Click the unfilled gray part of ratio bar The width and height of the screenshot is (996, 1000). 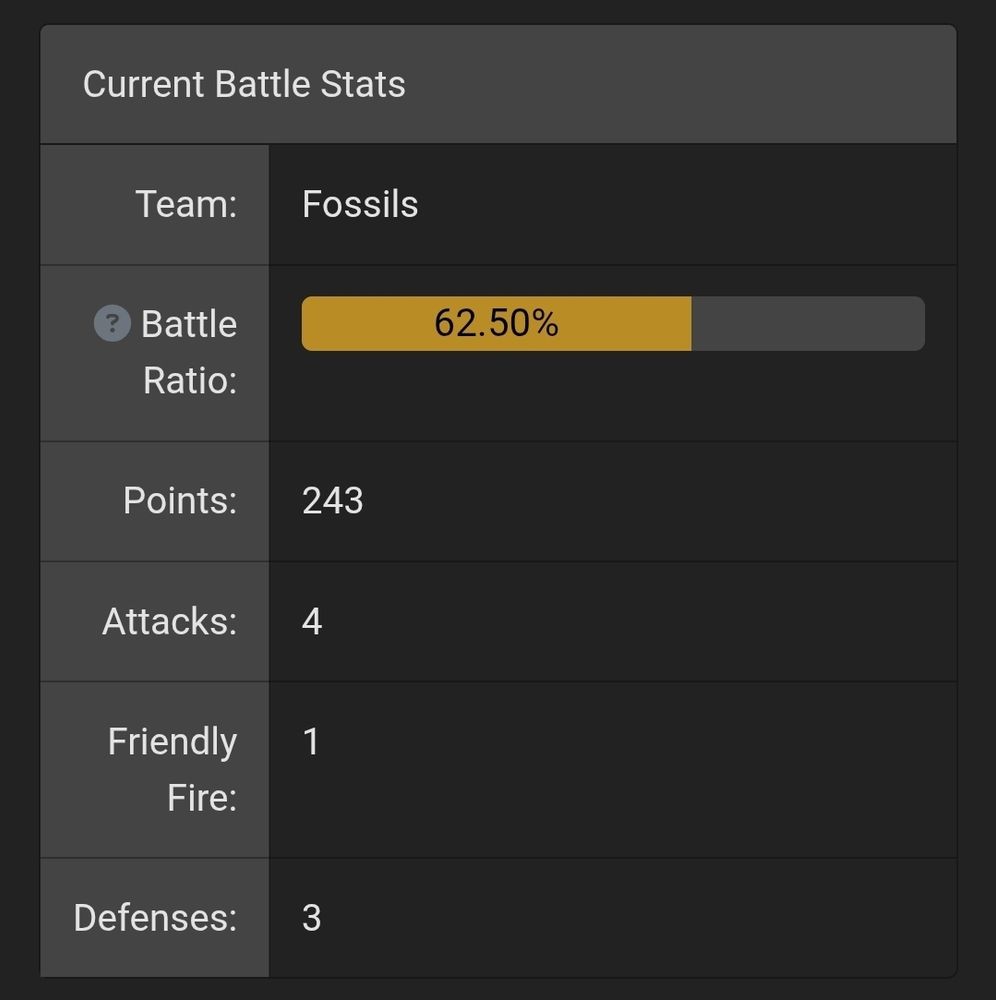808,324
